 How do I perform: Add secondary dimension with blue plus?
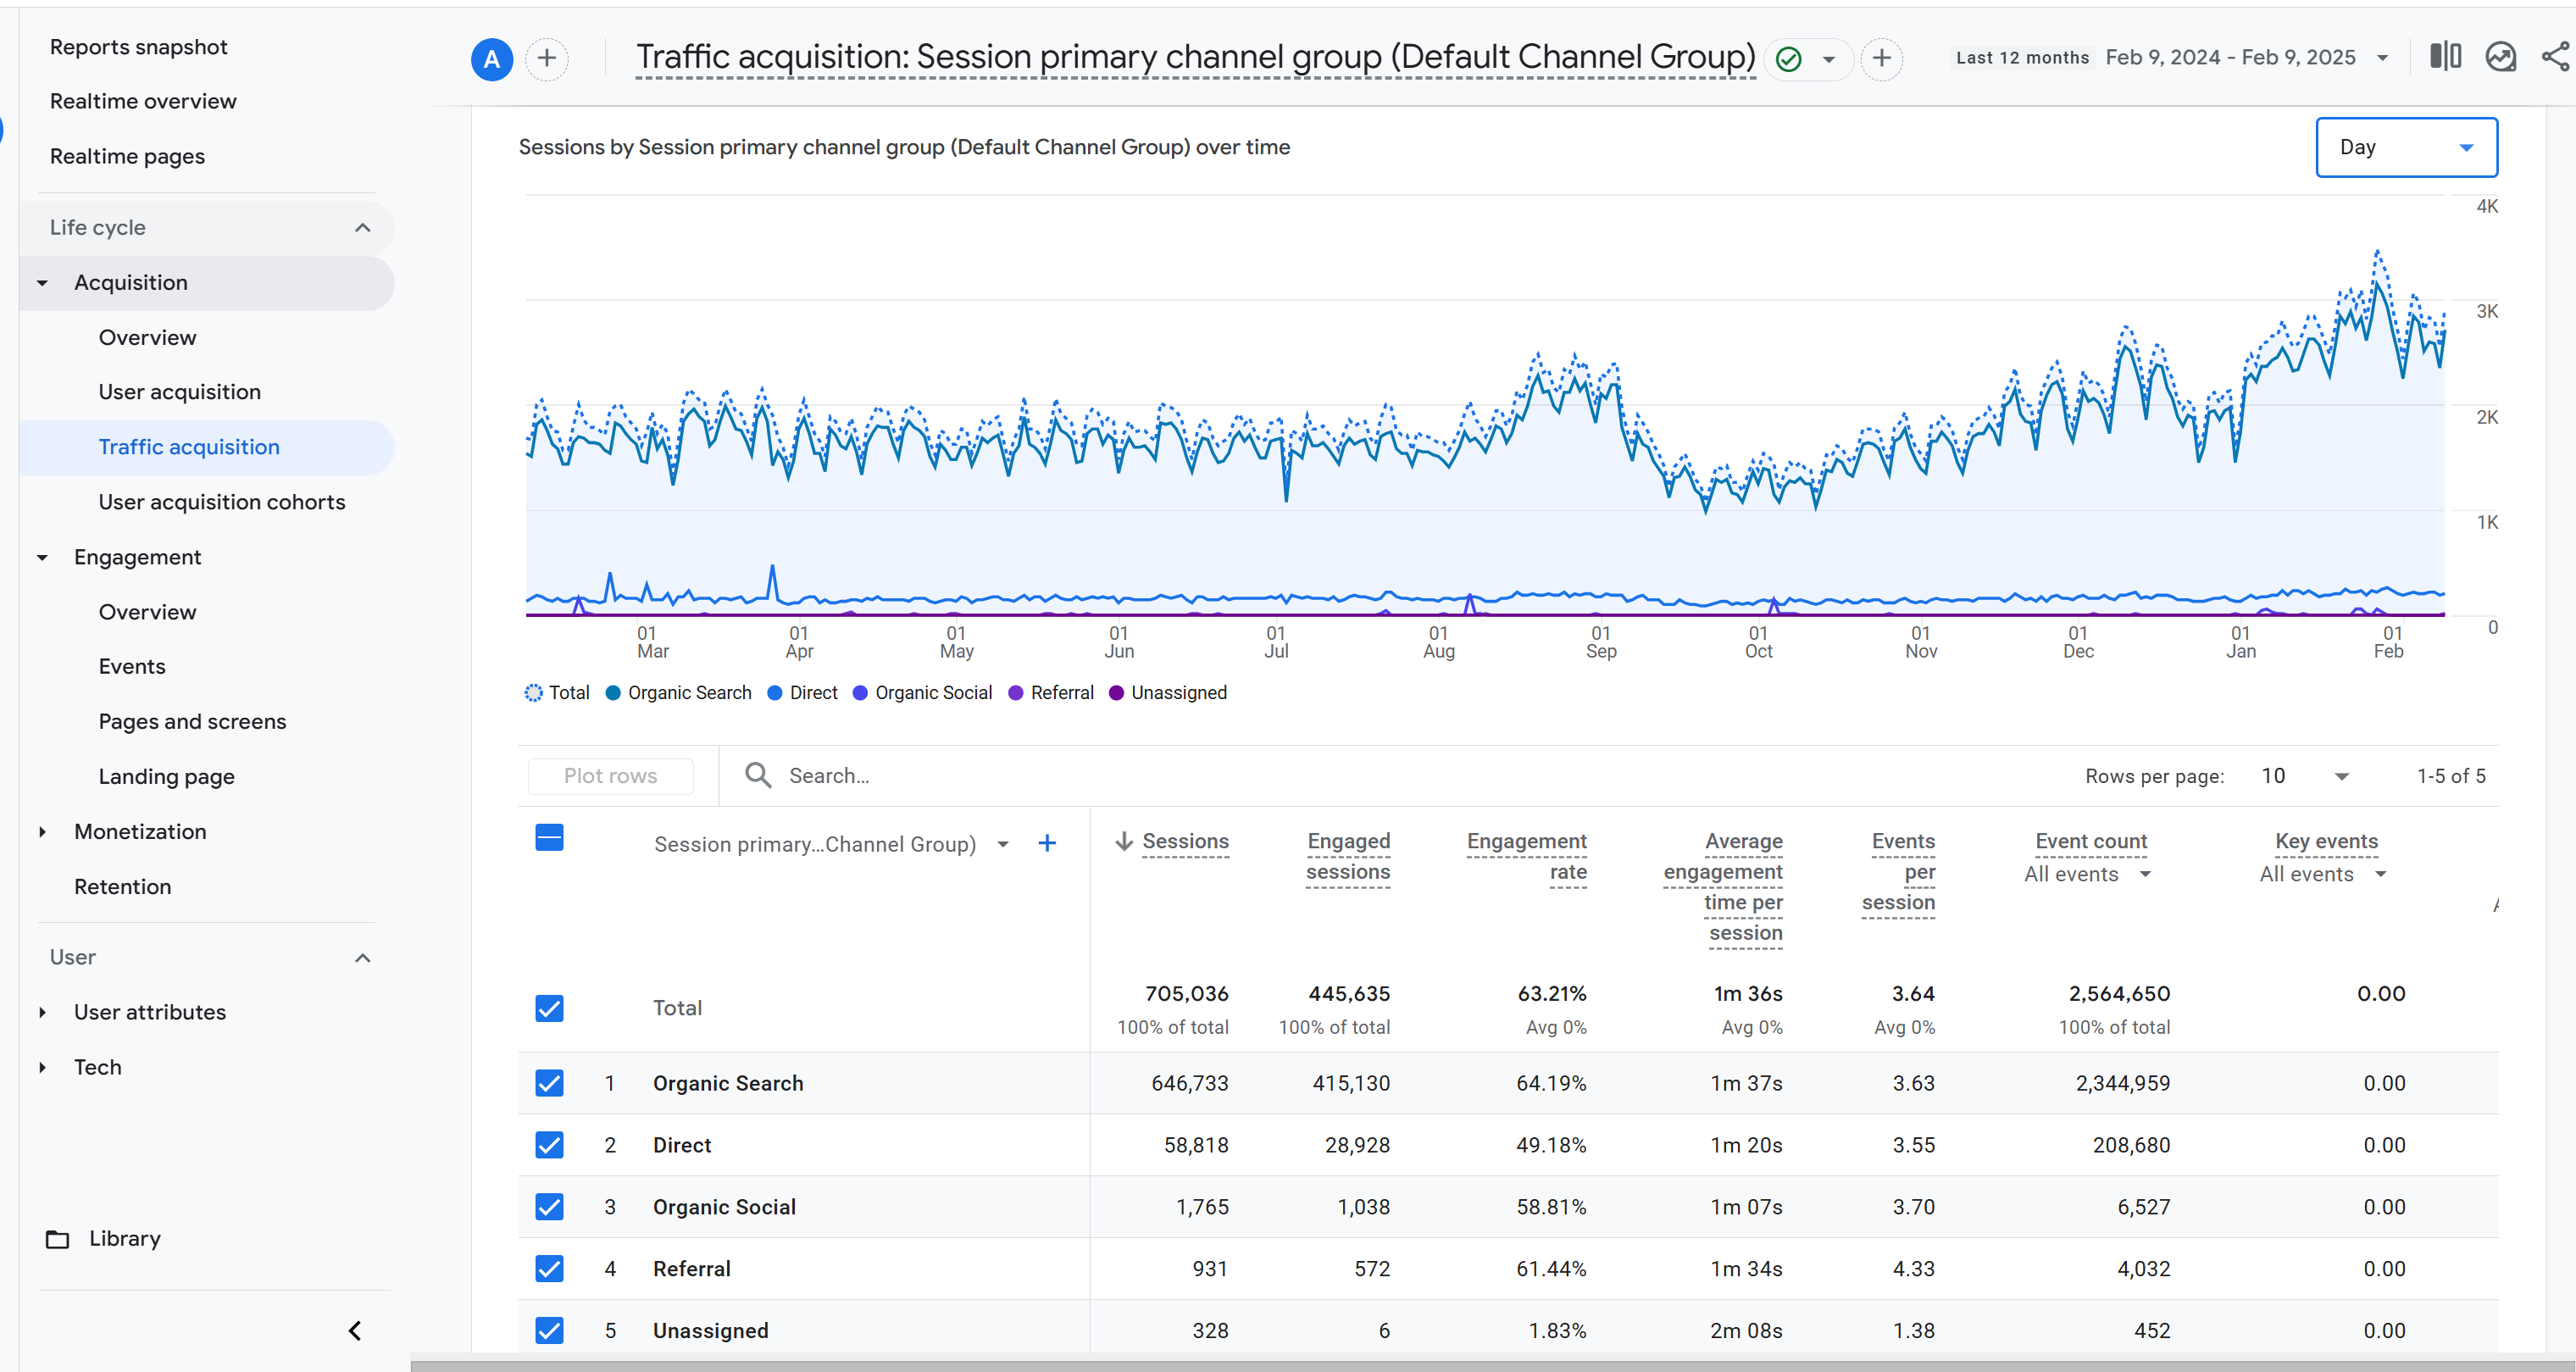point(1047,844)
